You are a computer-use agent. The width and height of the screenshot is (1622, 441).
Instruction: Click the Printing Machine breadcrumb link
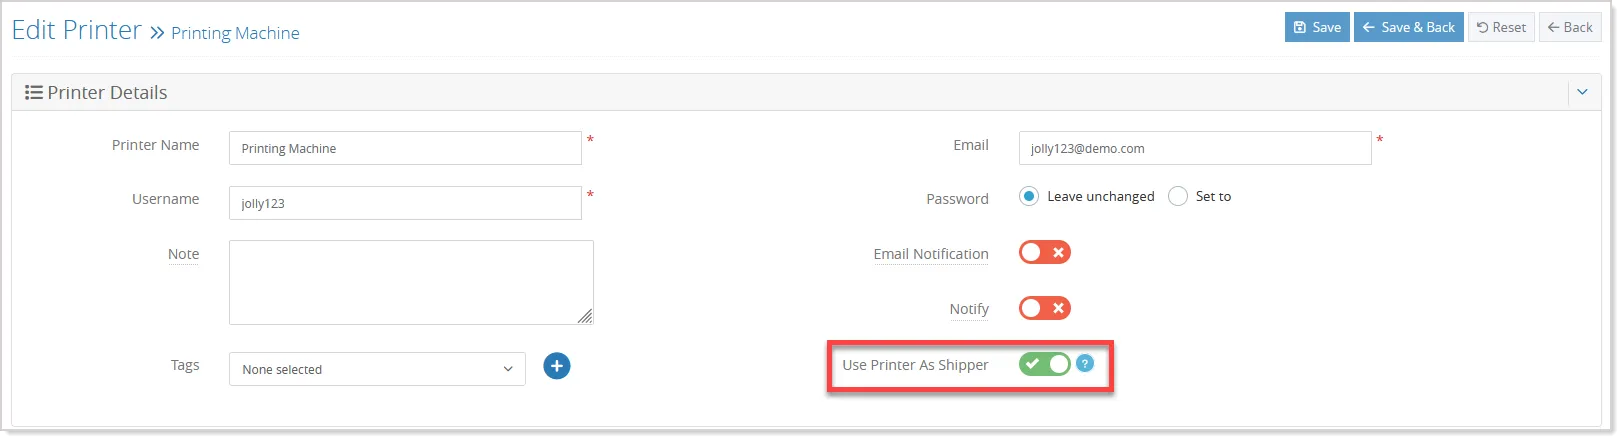[x=235, y=33]
